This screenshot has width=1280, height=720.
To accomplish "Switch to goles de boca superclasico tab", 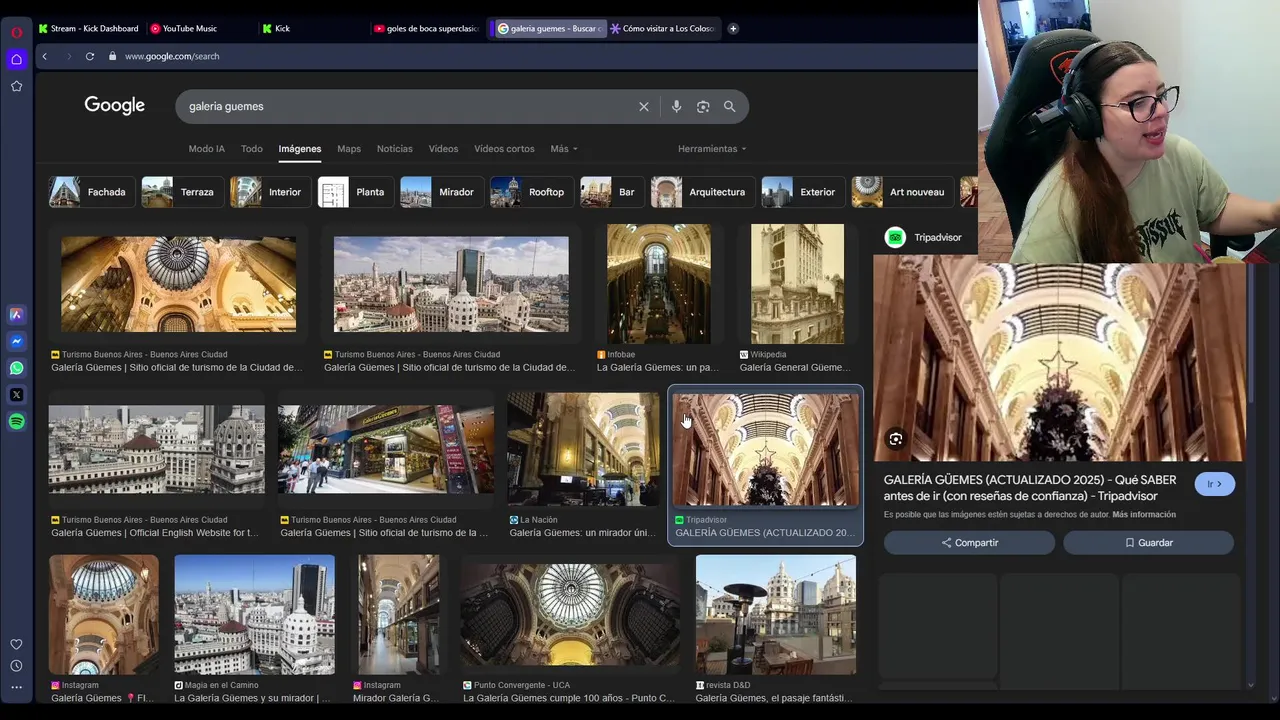I will pos(426,29).
